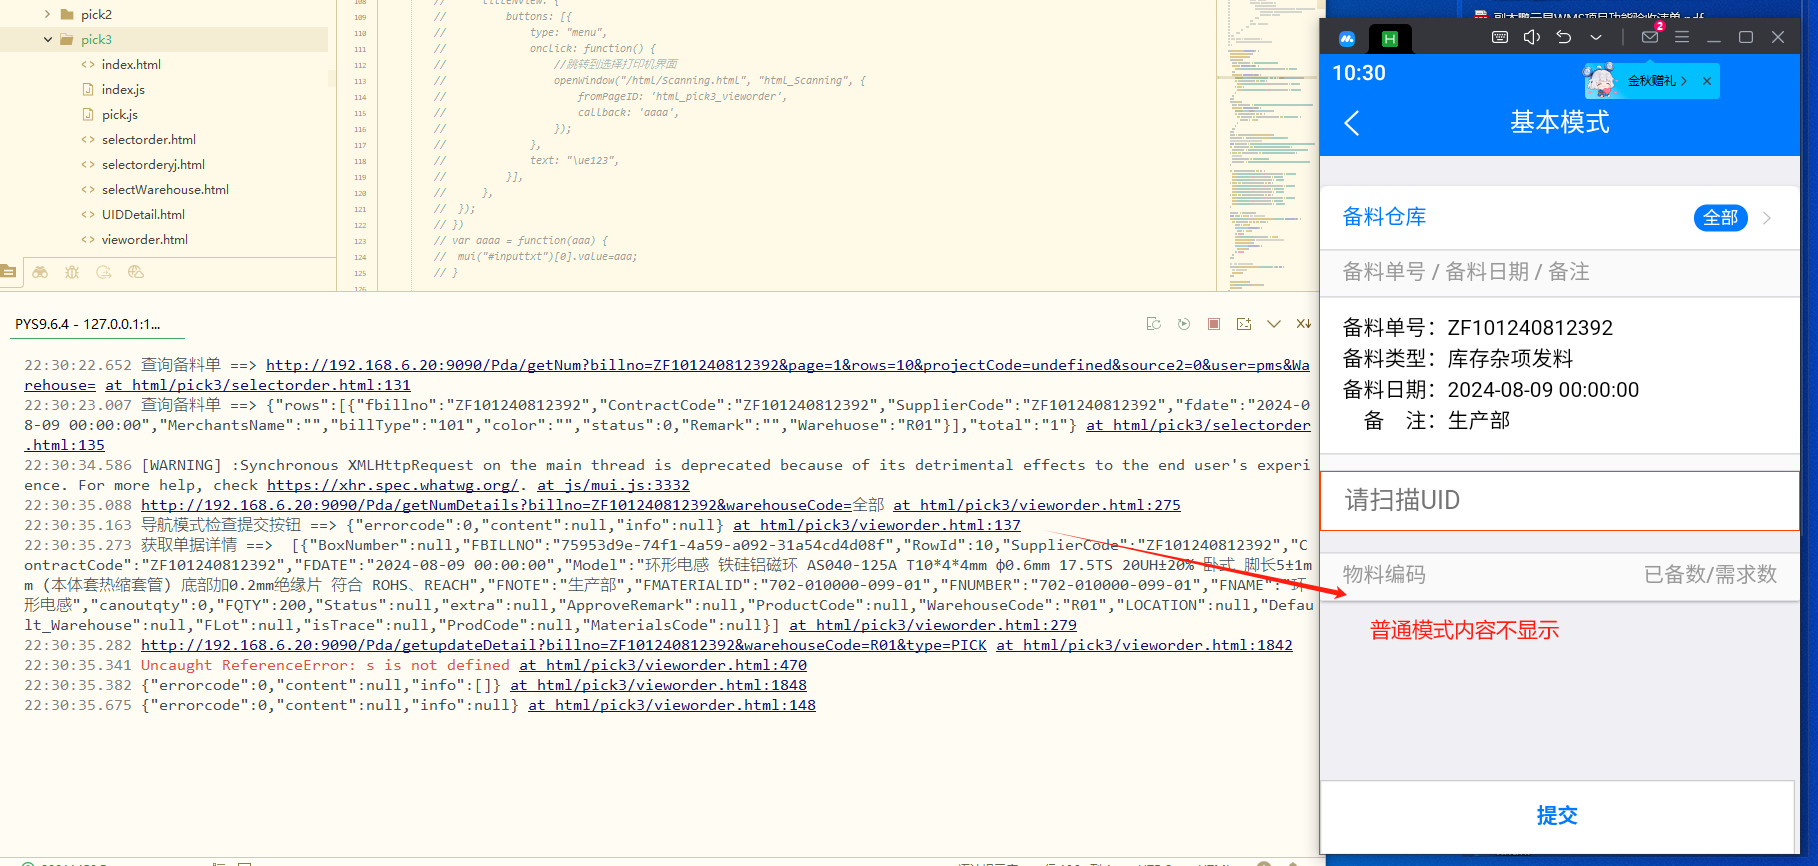Expand the pick2 folder
Viewport: 1818px width, 866px height.
(x=48, y=15)
